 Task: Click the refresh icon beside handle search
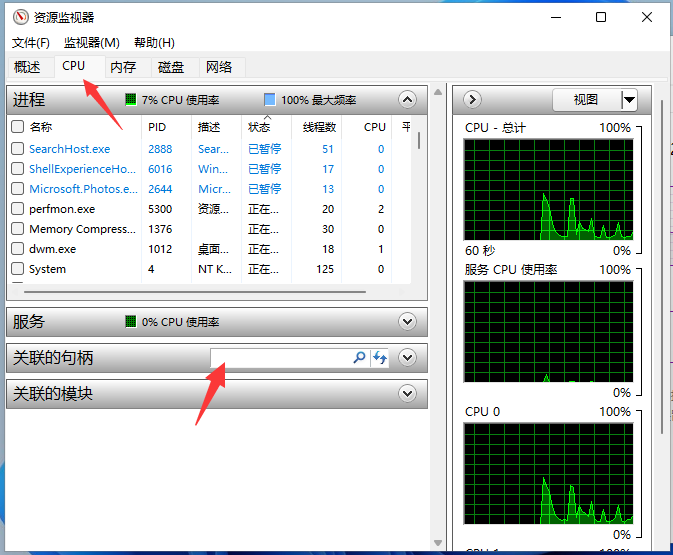point(380,358)
